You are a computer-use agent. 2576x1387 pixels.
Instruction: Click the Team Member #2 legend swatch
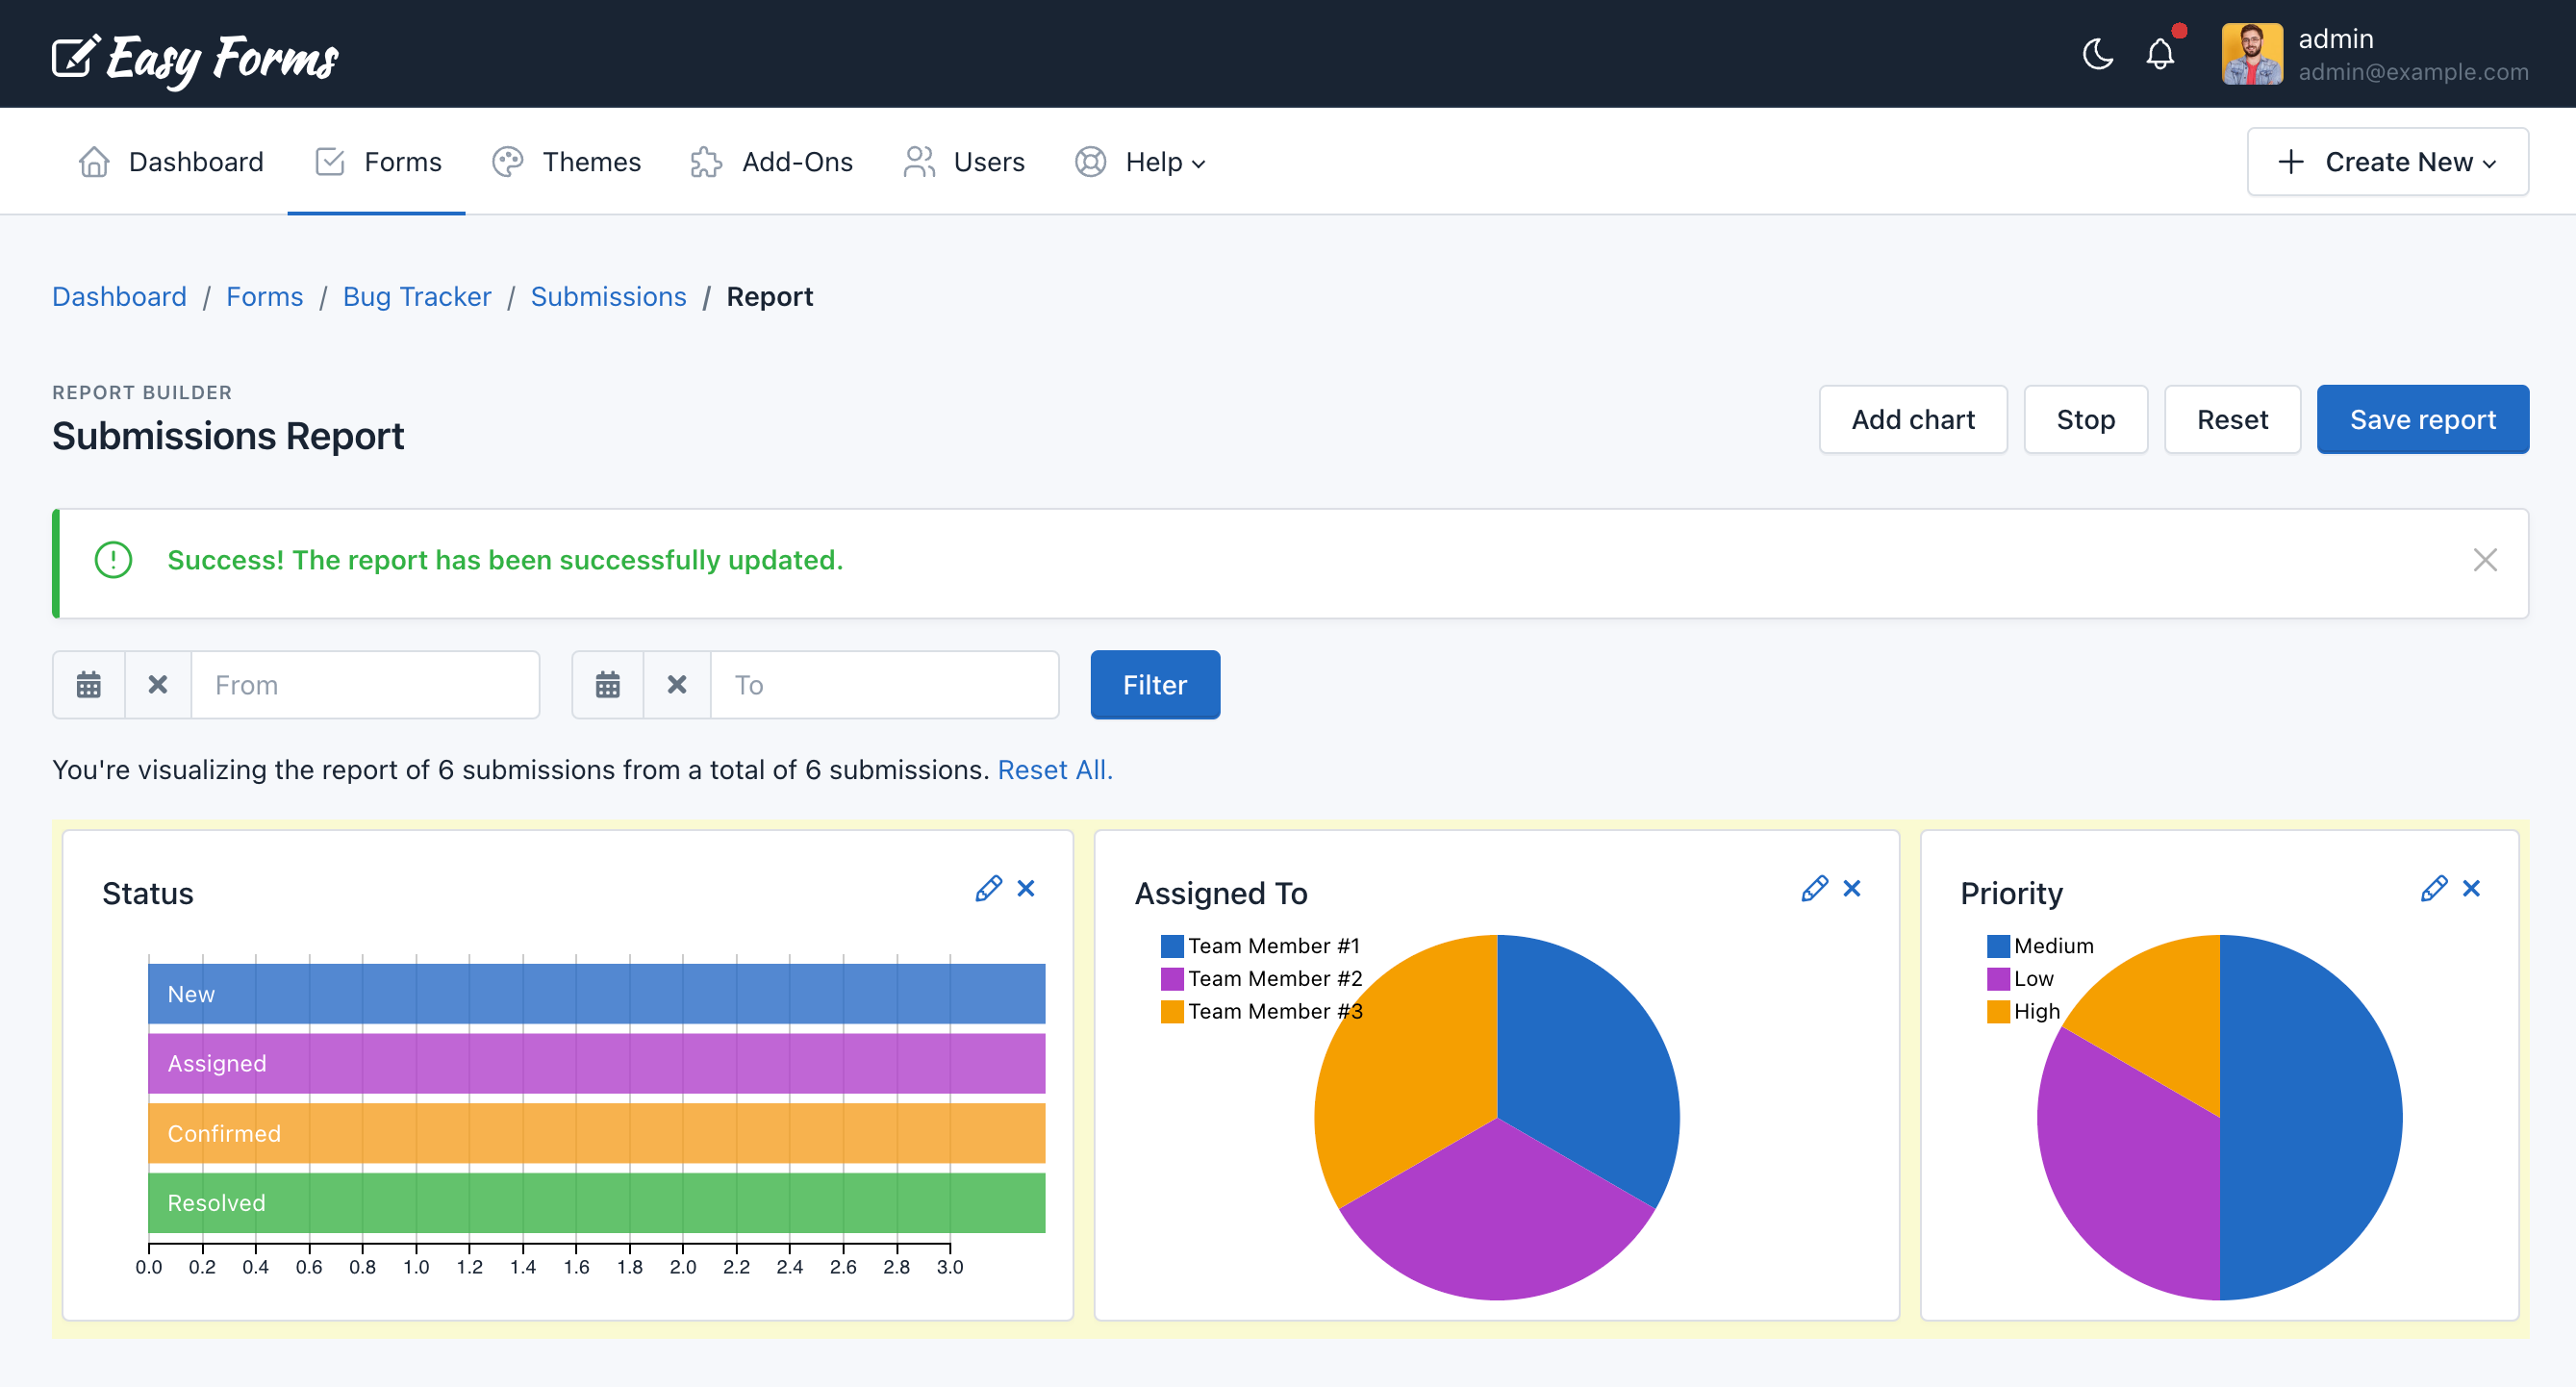1172,979
